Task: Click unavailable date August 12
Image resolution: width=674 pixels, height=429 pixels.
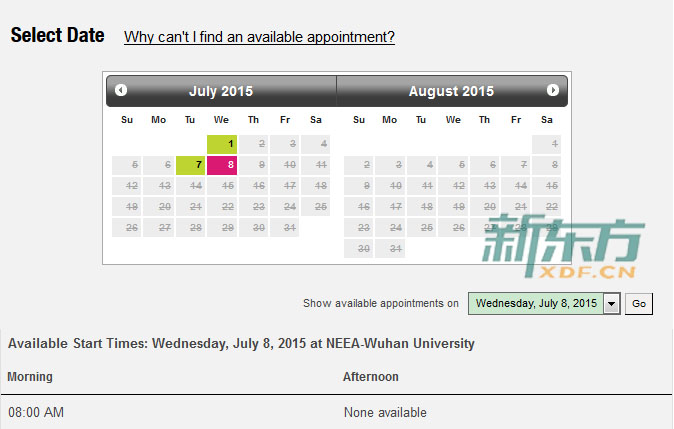Action: click(453, 186)
